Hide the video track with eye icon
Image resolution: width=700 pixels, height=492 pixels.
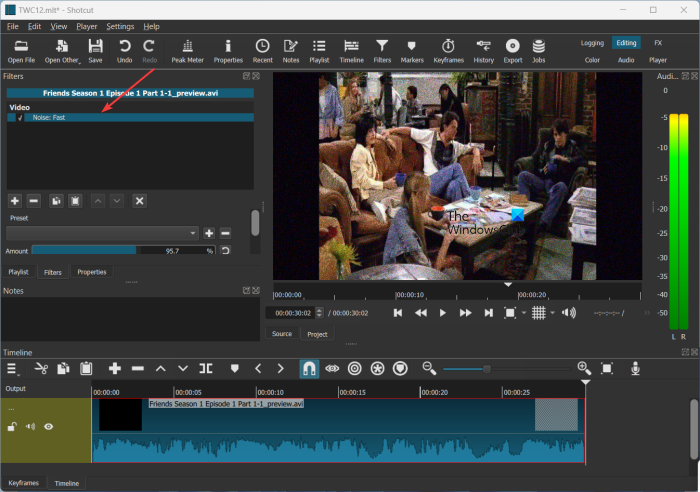click(x=48, y=426)
